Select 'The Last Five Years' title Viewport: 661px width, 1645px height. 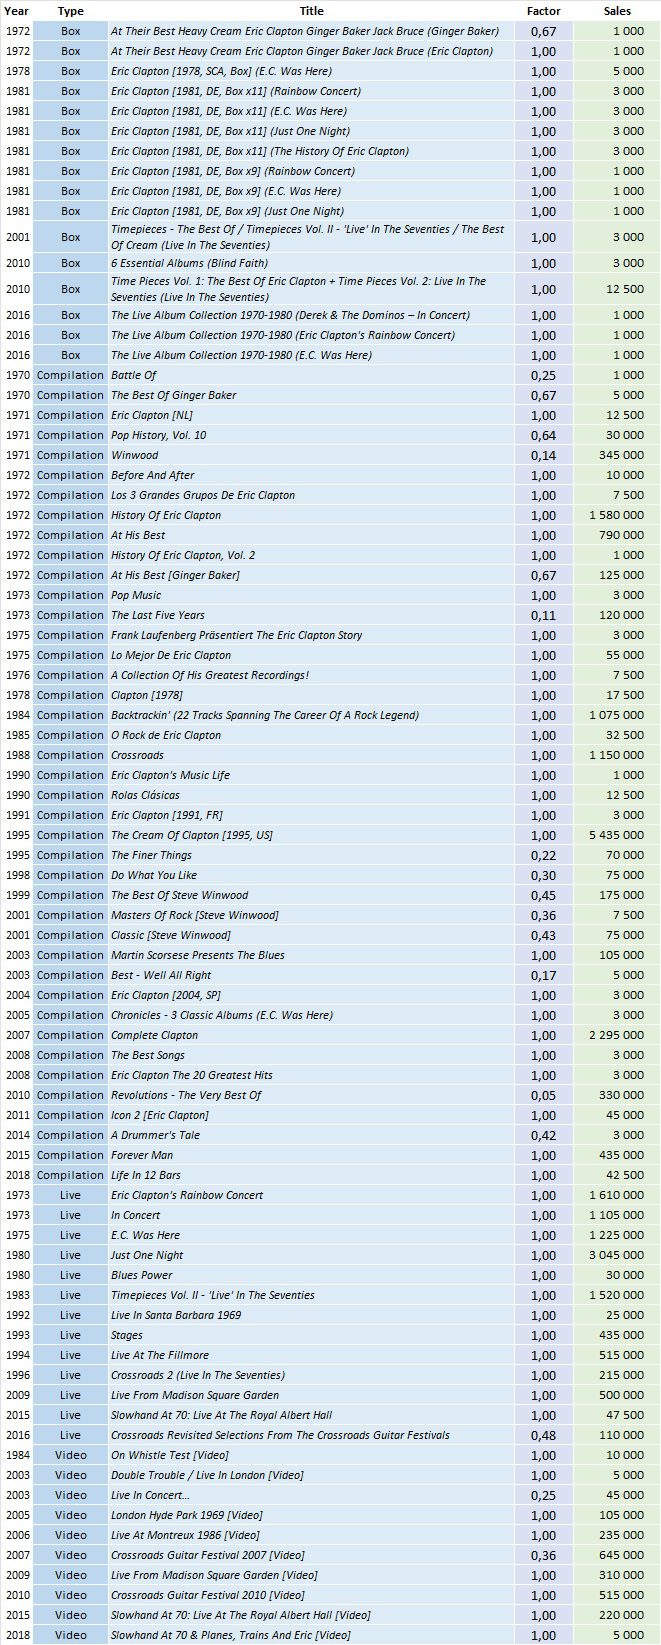tap(158, 615)
